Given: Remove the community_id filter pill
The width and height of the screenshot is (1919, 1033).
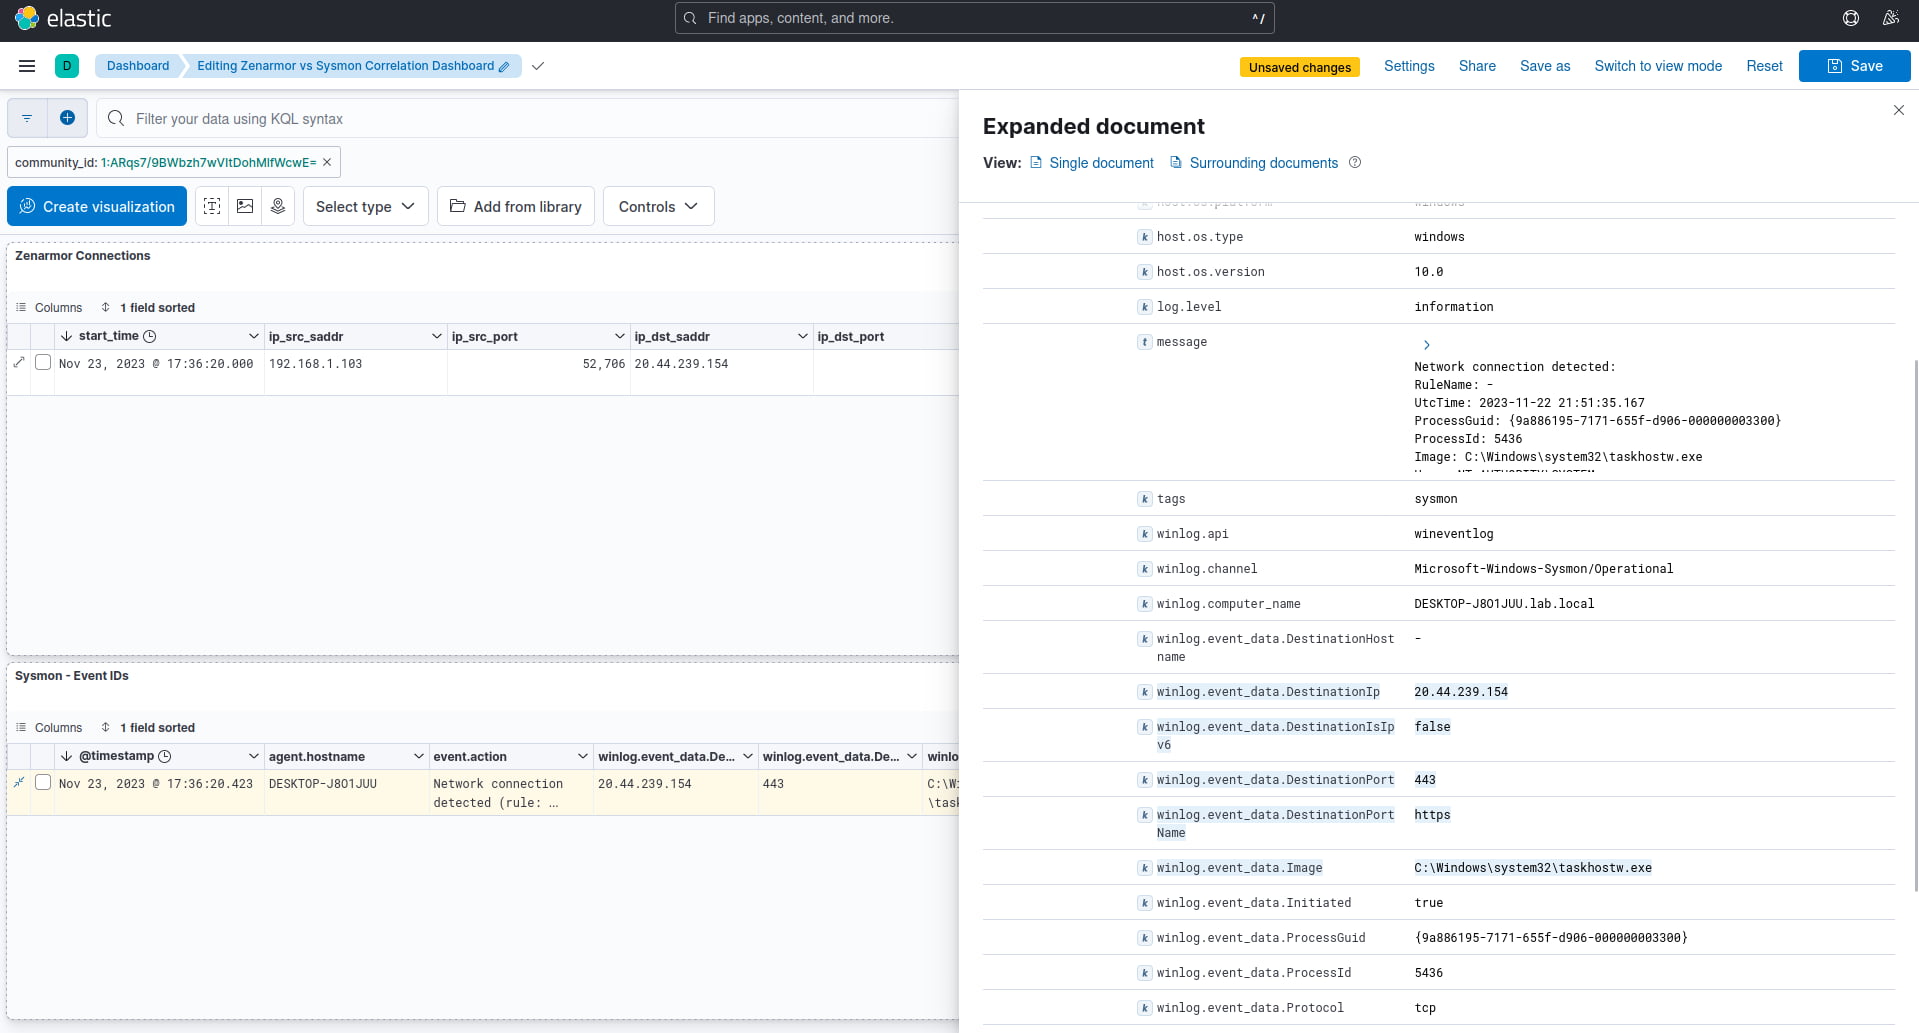Looking at the screenshot, I should (x=327, y=162).
